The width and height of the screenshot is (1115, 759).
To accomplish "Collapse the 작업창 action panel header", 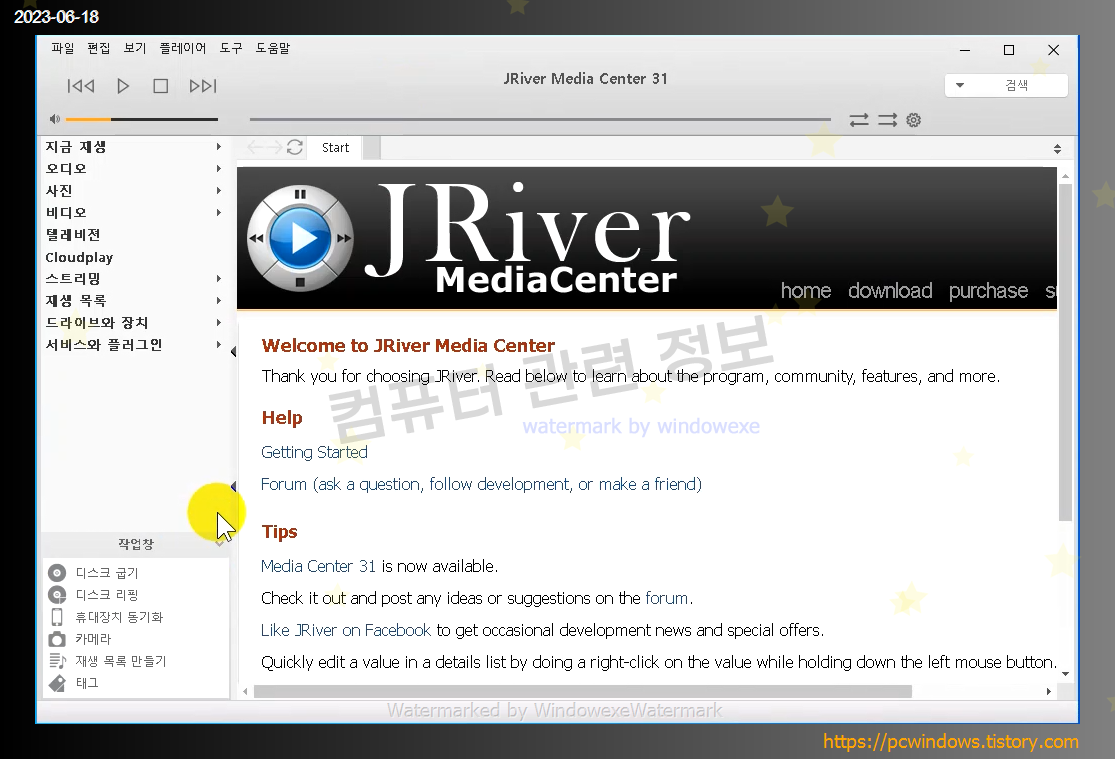I will [x=135, y=544].
